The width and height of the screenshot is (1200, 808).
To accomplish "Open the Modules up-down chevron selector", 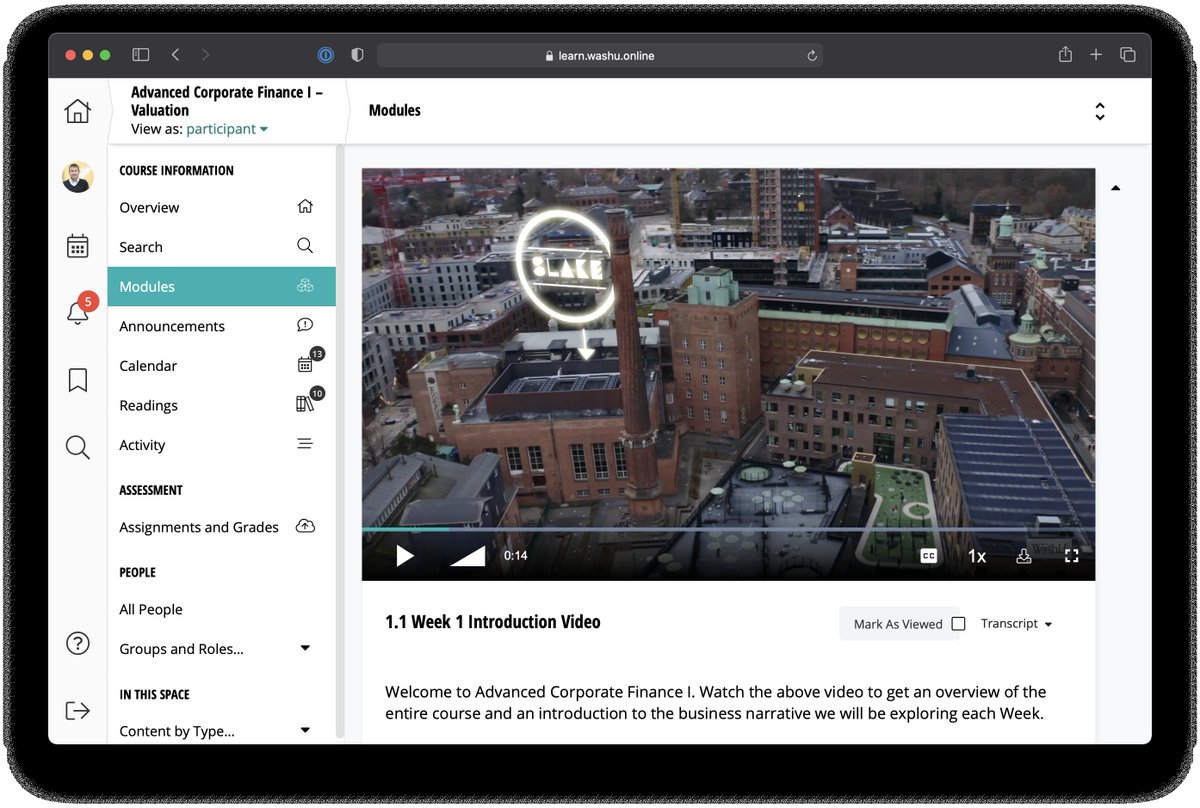I will pyautogui.click(x=1100, y=111).
